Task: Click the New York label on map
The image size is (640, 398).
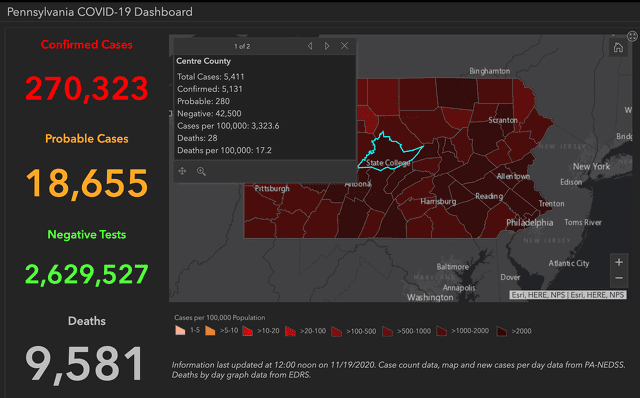Action: [591, 167]
